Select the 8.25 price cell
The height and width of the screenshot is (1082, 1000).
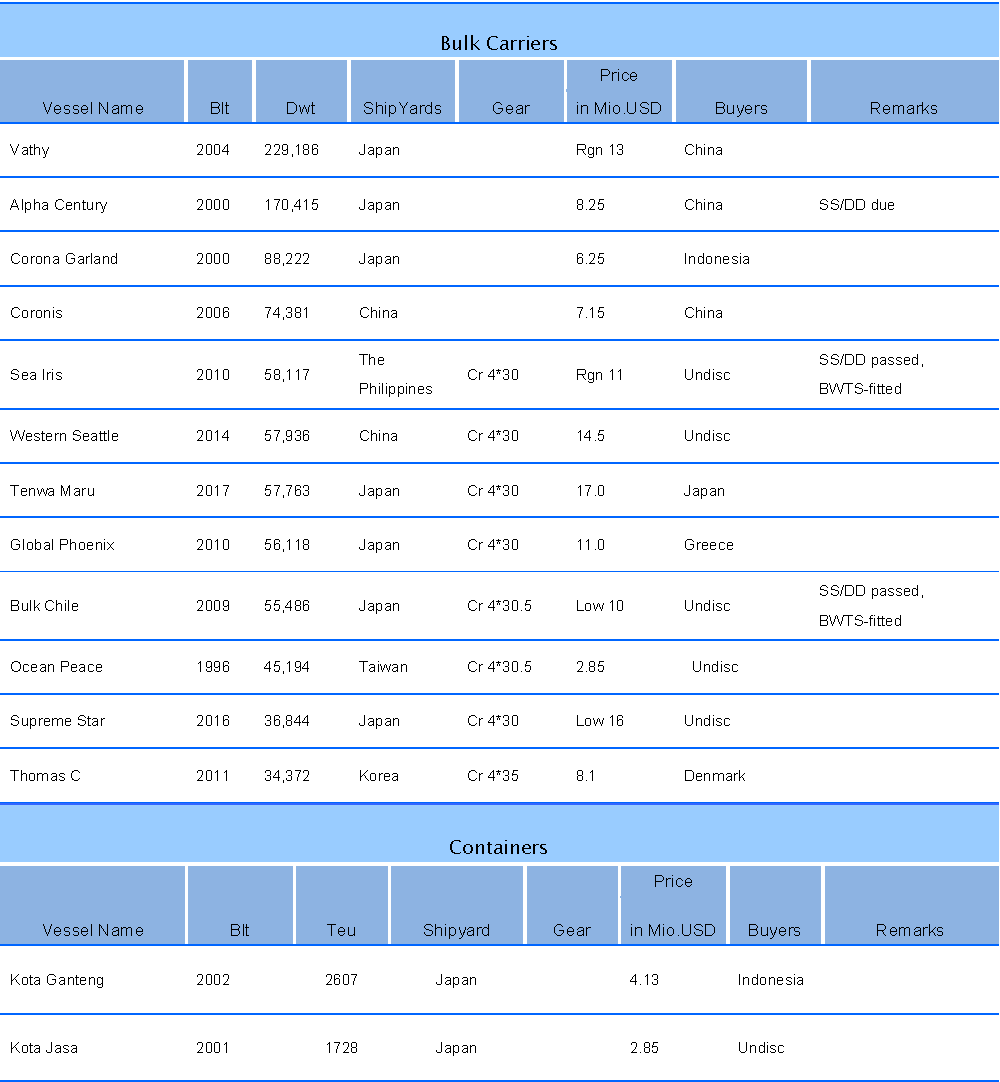(591, 205)
